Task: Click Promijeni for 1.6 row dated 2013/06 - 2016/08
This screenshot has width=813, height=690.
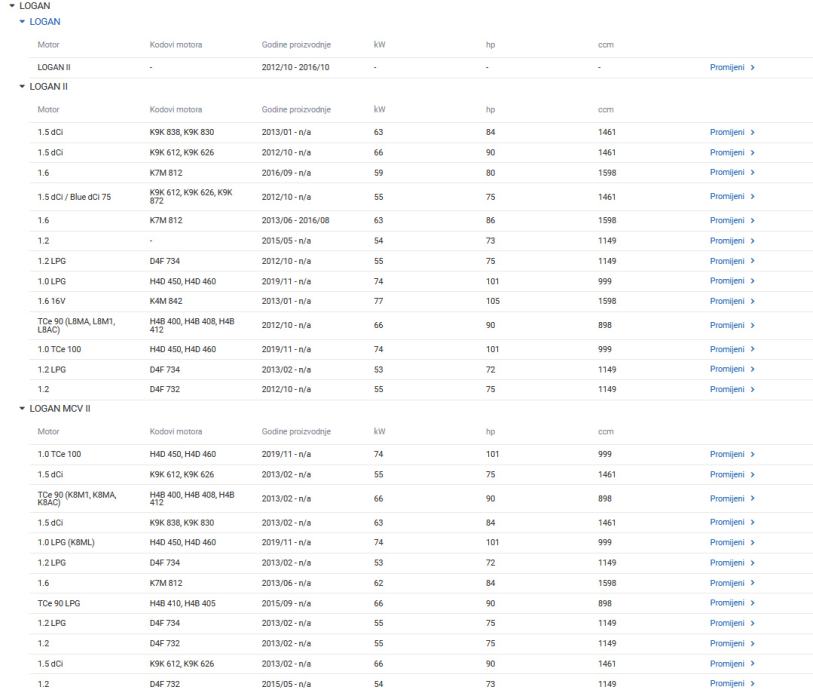Action: pyautogui.click(x=727, y=220)
